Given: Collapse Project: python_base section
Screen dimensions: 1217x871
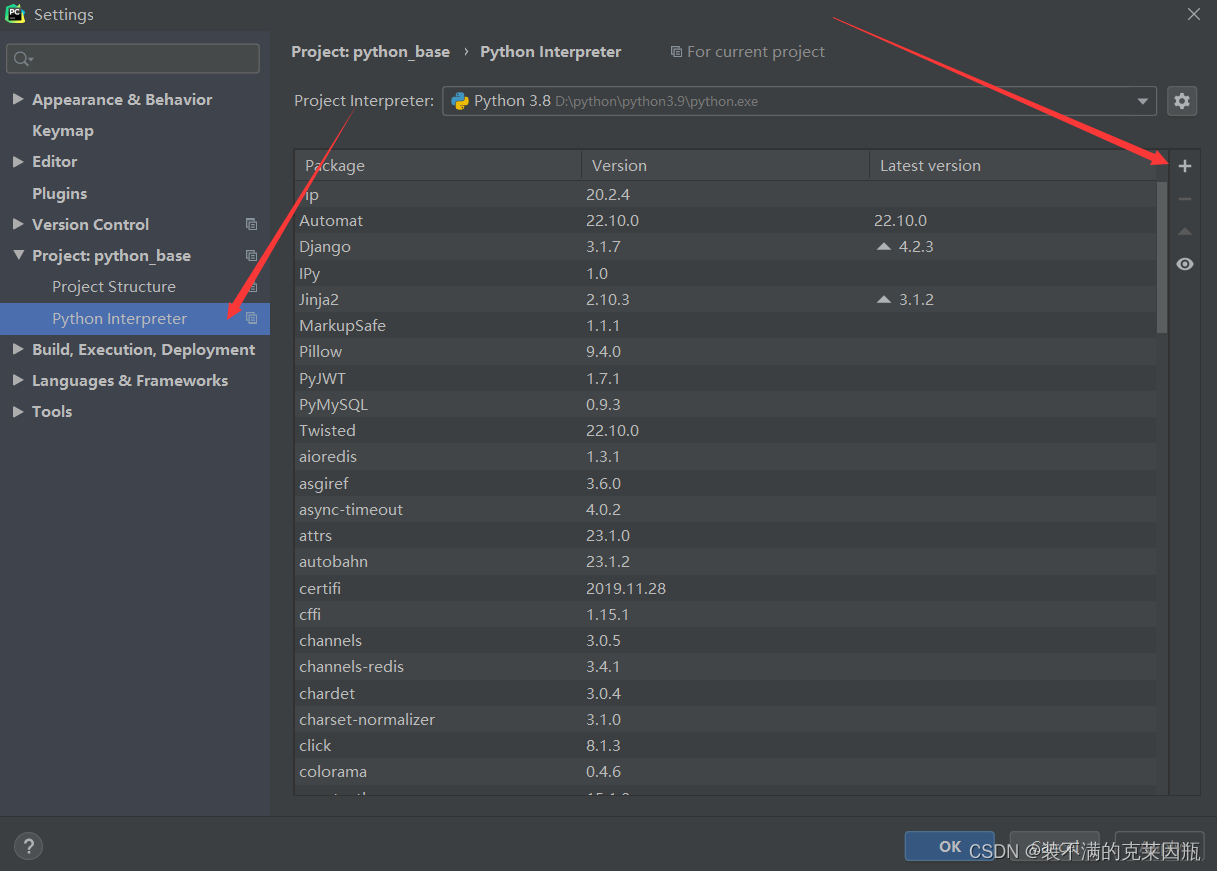Looking at the screenshot, I should coord(18,256).
